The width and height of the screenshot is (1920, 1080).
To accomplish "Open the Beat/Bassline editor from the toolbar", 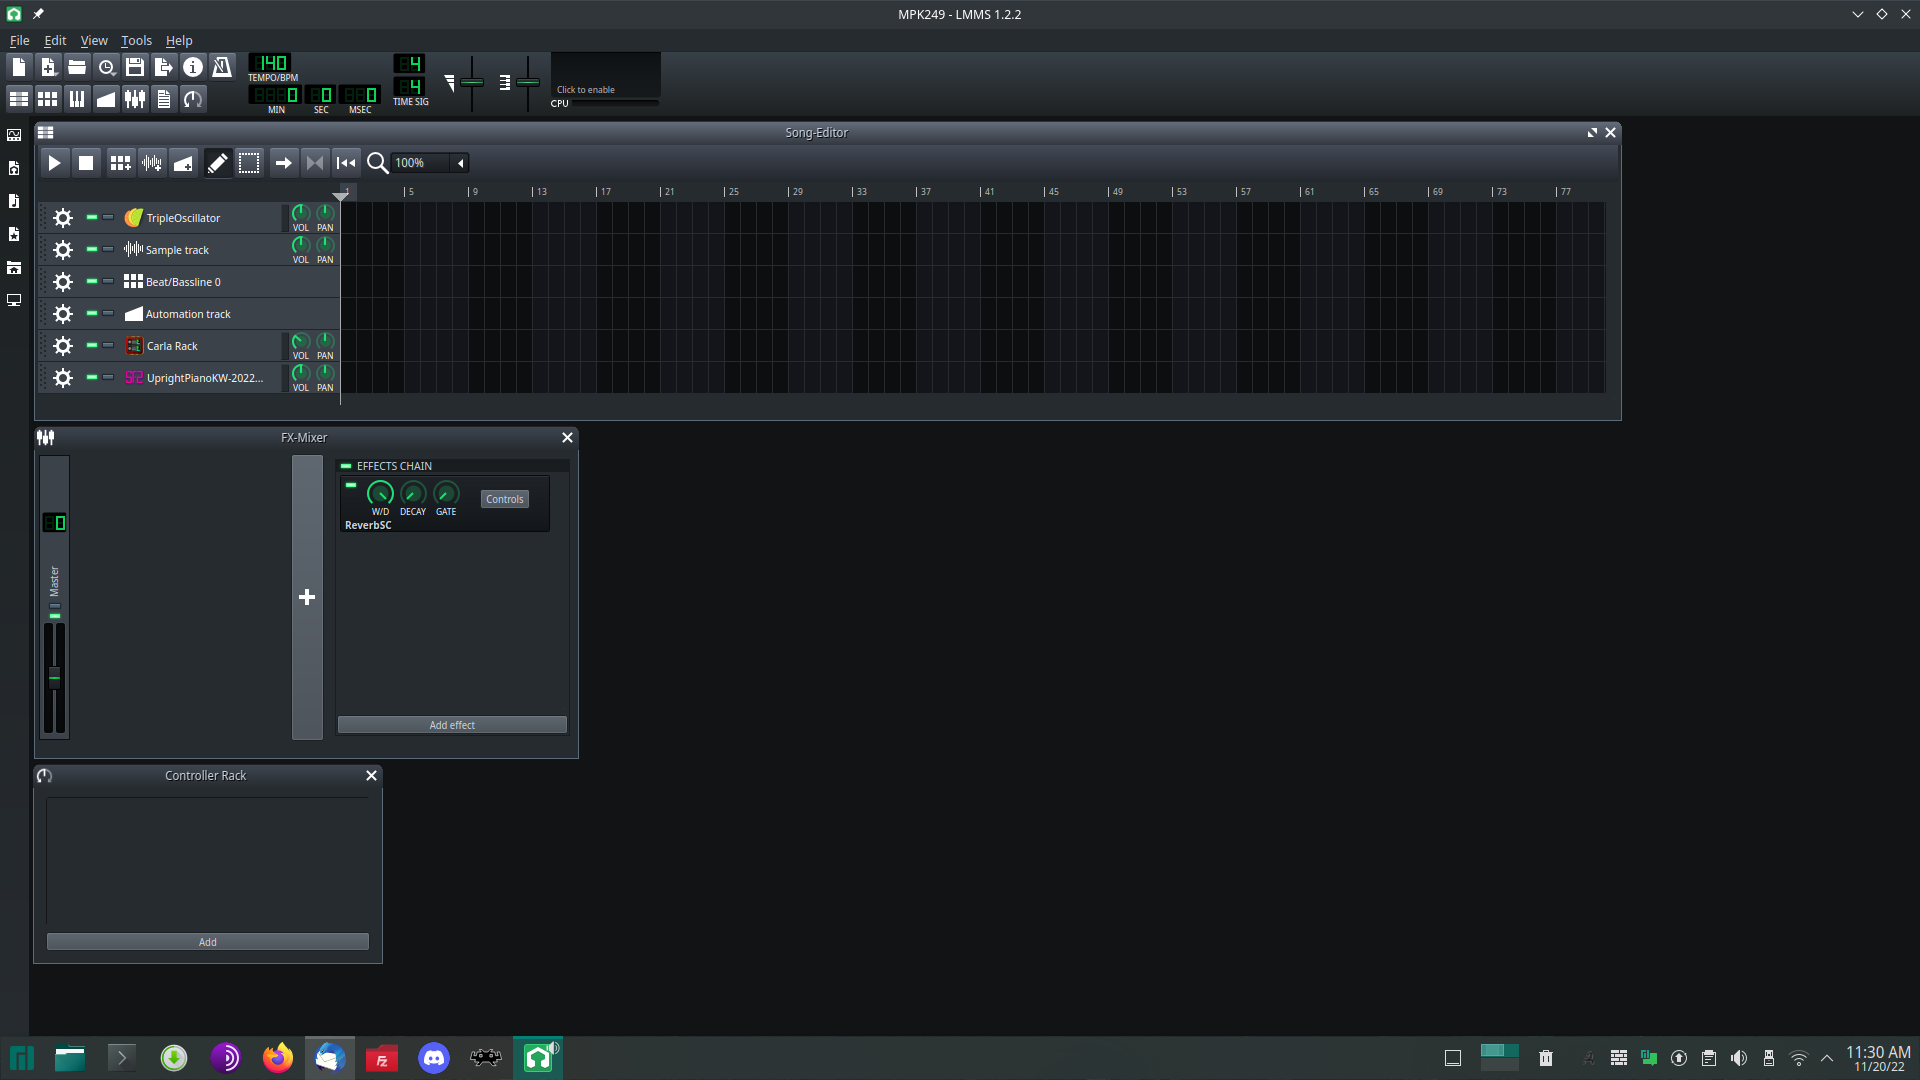I will (x=48, y=98).
